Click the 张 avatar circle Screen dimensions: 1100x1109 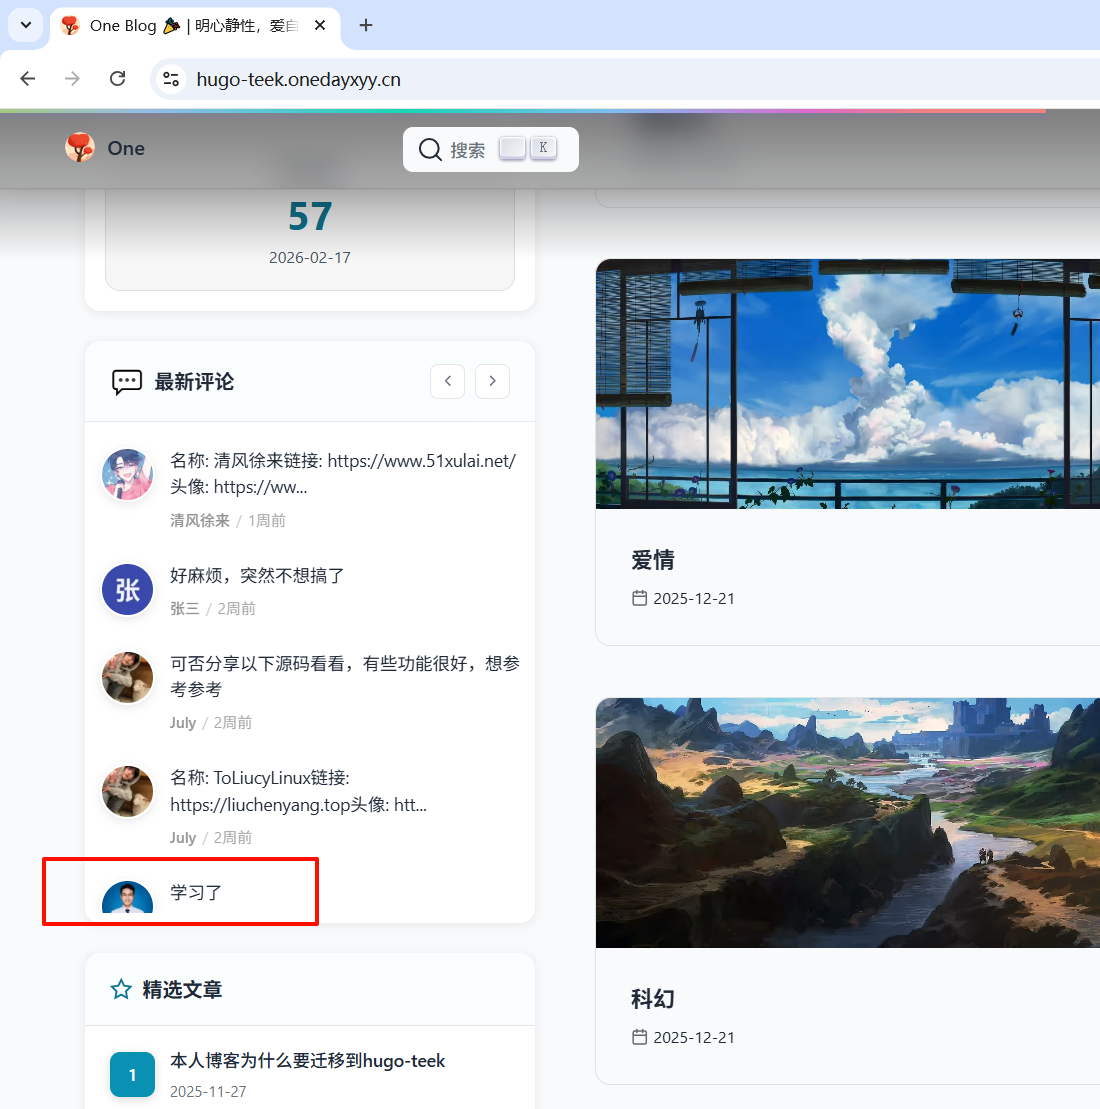(128, 590)
